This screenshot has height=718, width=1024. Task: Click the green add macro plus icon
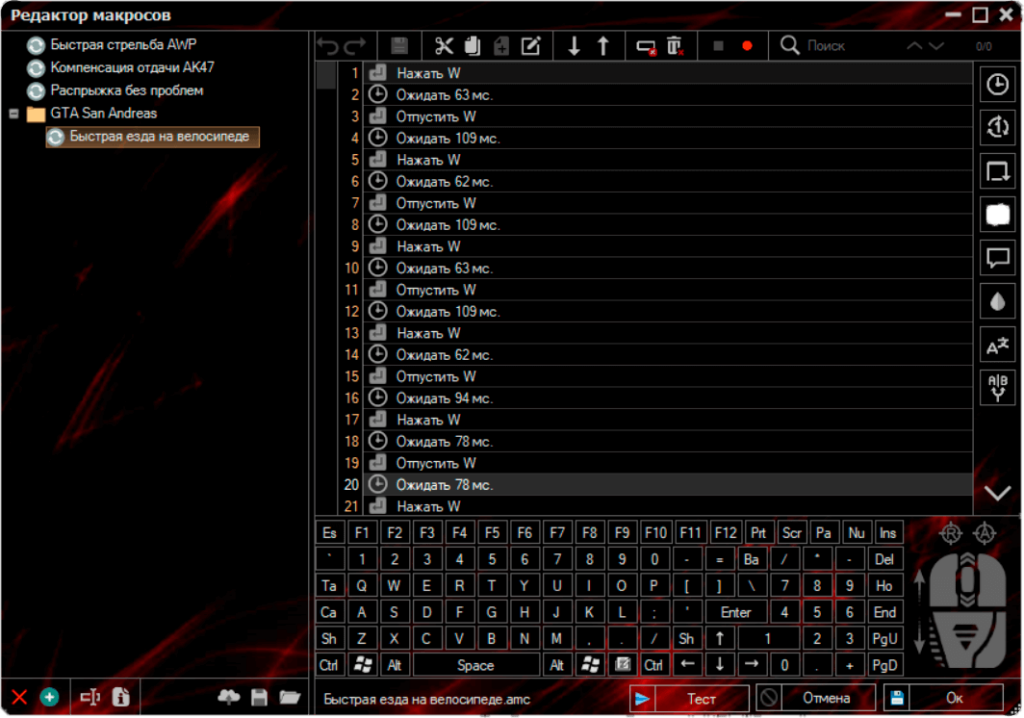[x=49, y=697]
